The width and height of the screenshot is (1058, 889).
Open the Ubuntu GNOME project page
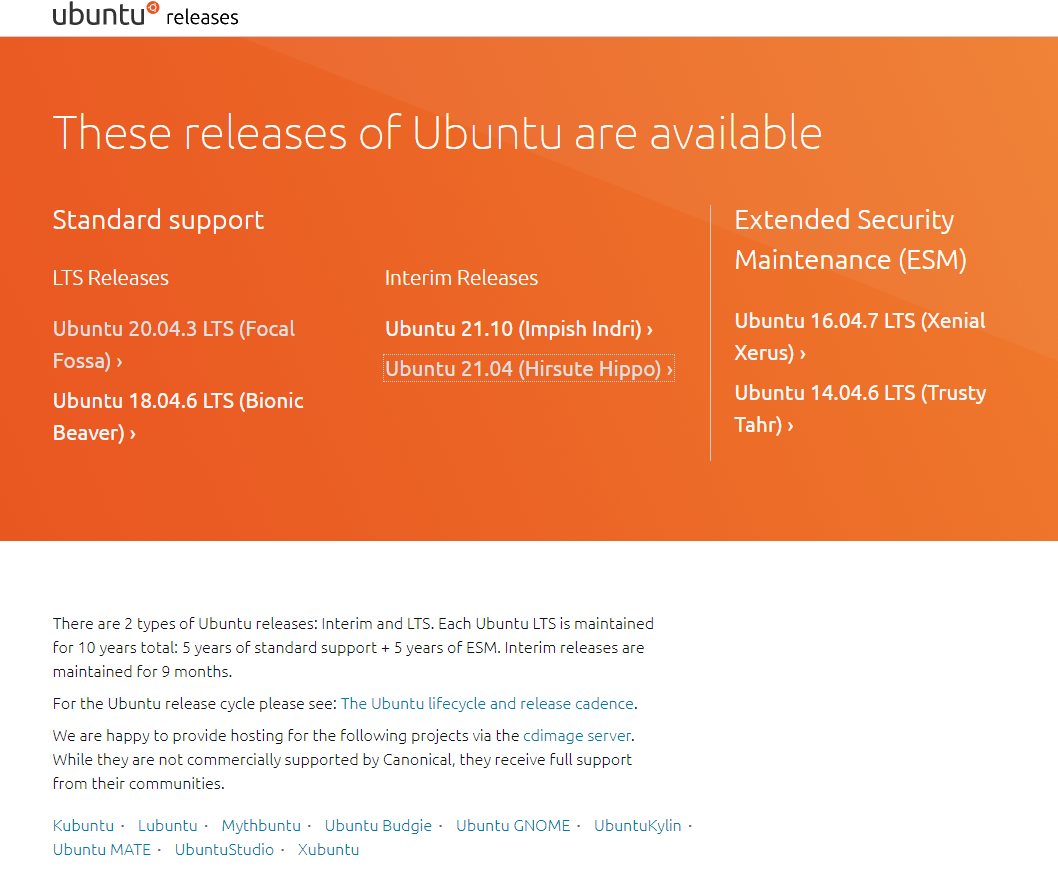[x=513, y=825]
